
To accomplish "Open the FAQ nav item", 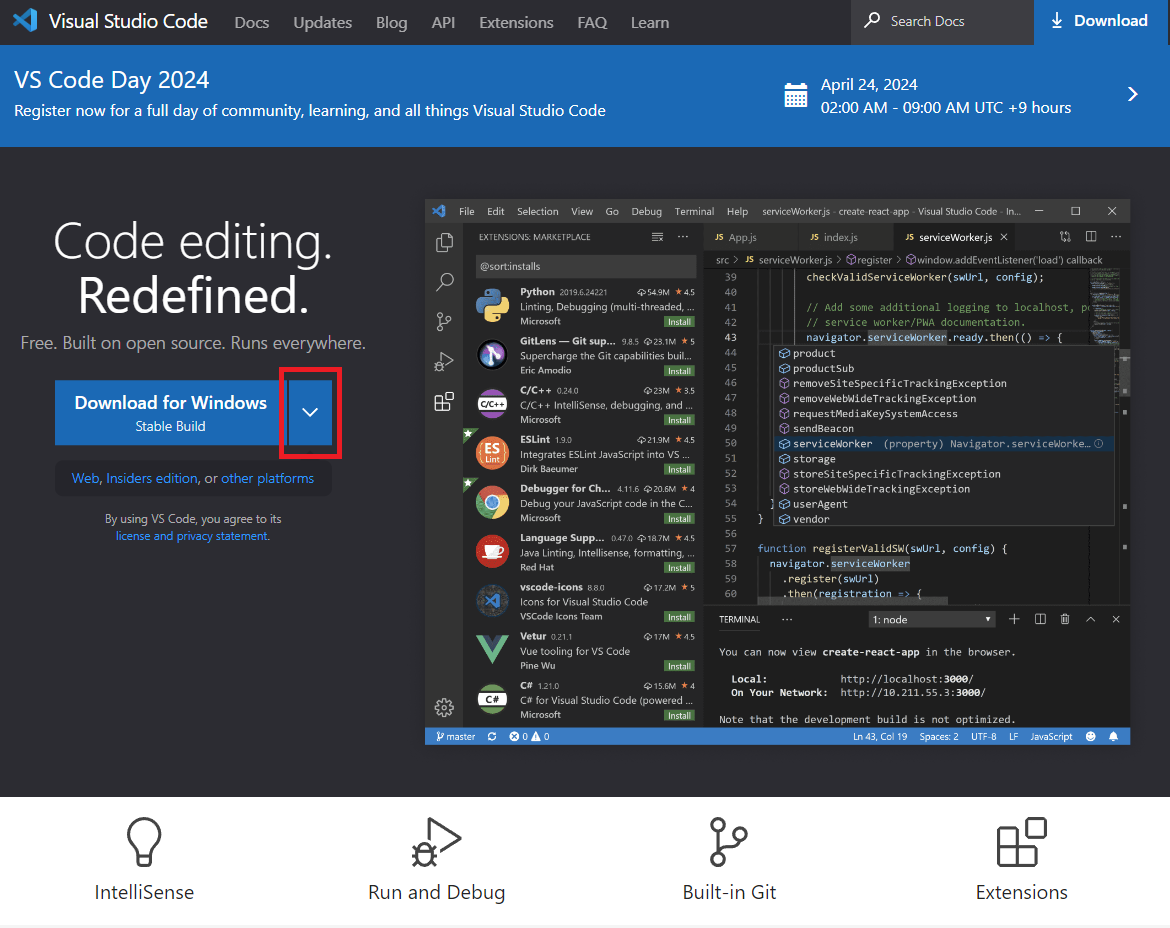I will coord(592,22).
